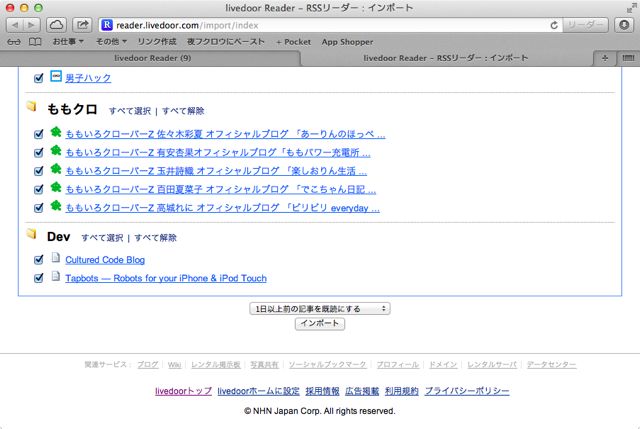The width and height of the screenshot is (640, 429).
Task: Click the インポート button
Action: 320,323
